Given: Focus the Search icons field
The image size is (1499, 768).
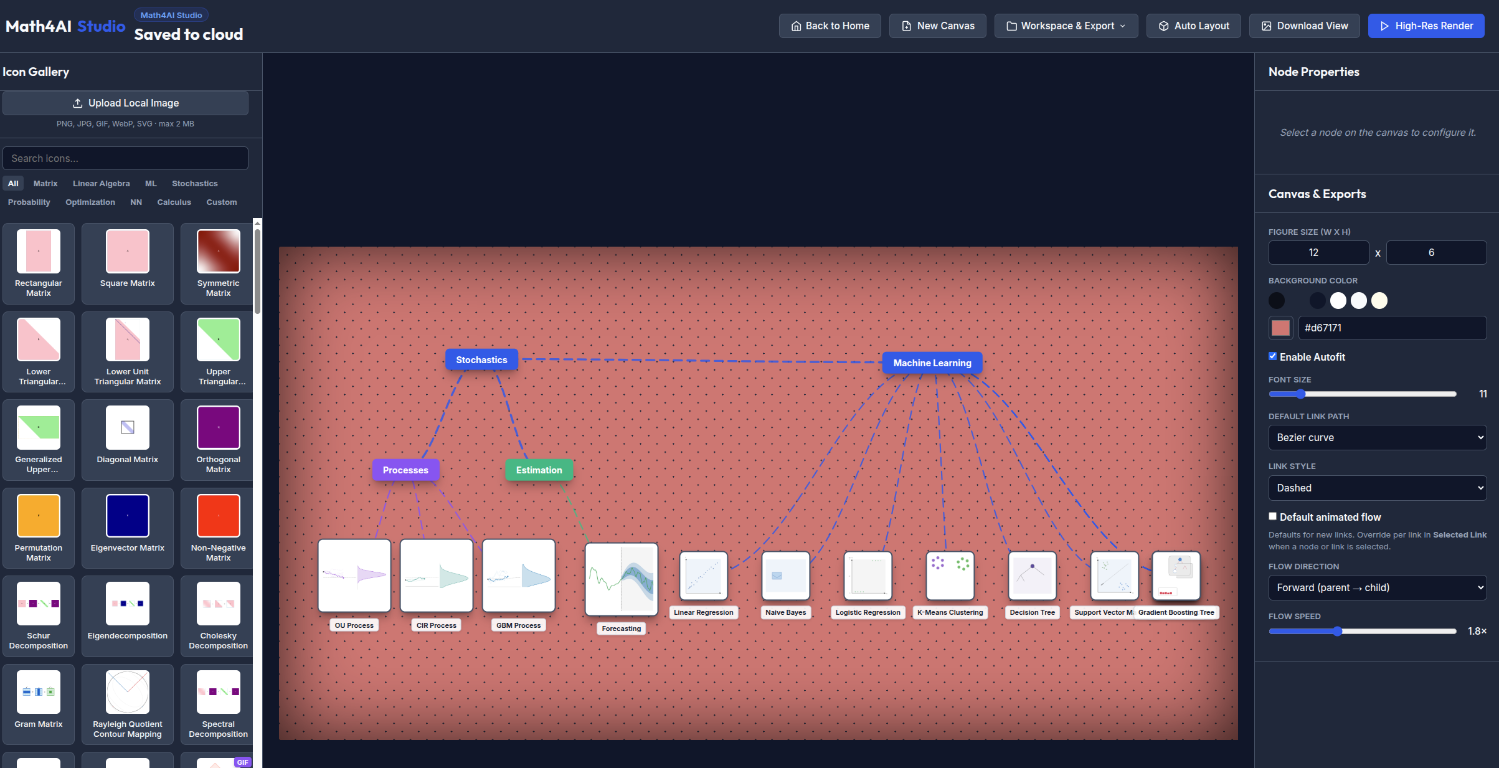Looking at the screenshot, I should [125, 158].
